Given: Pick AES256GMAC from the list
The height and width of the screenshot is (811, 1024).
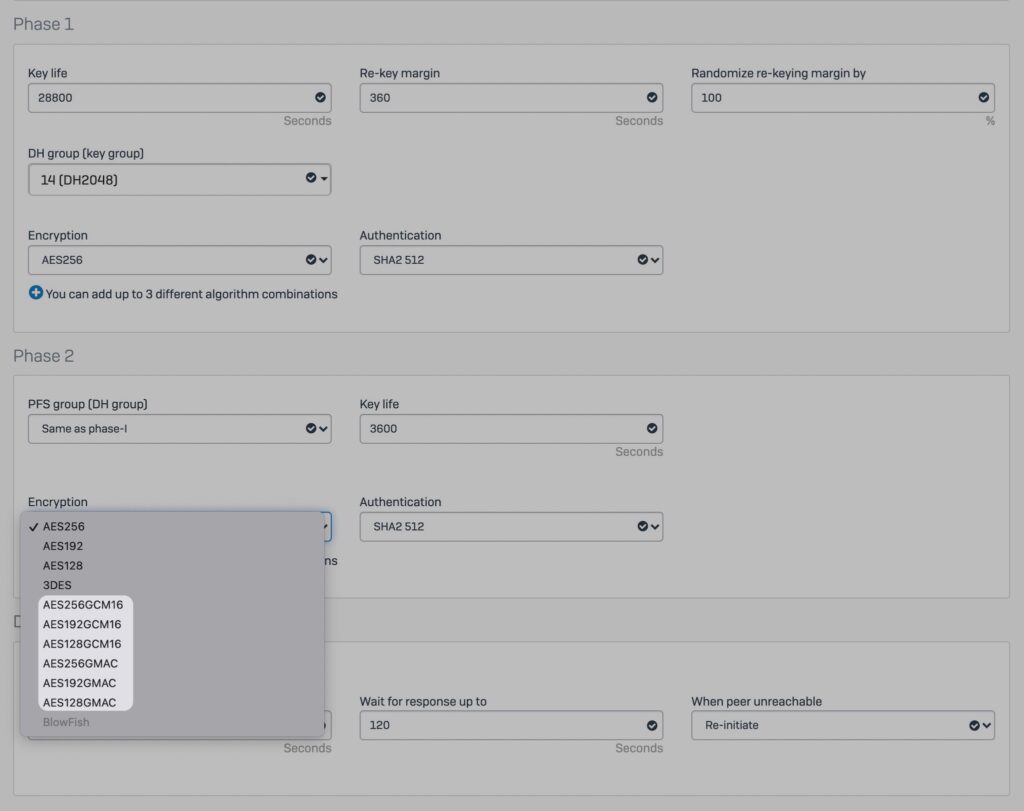Looking at the screenshot, I should (x=172, y=663).
